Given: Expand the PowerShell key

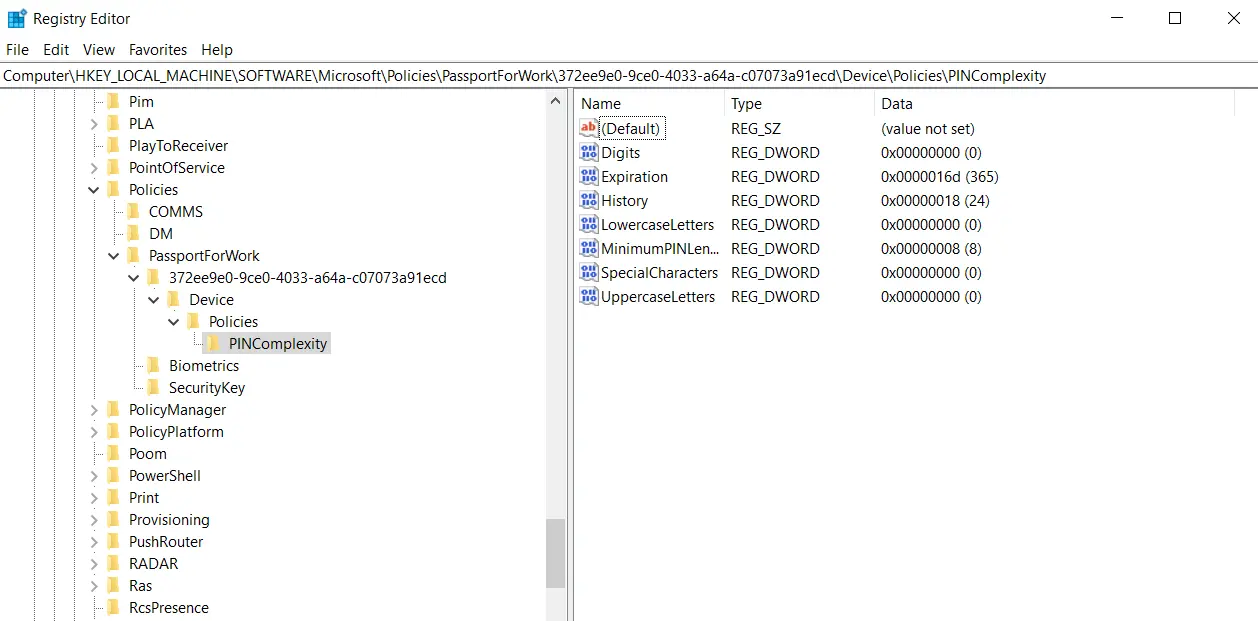Looking at the screenshot, I should point(93,475).
